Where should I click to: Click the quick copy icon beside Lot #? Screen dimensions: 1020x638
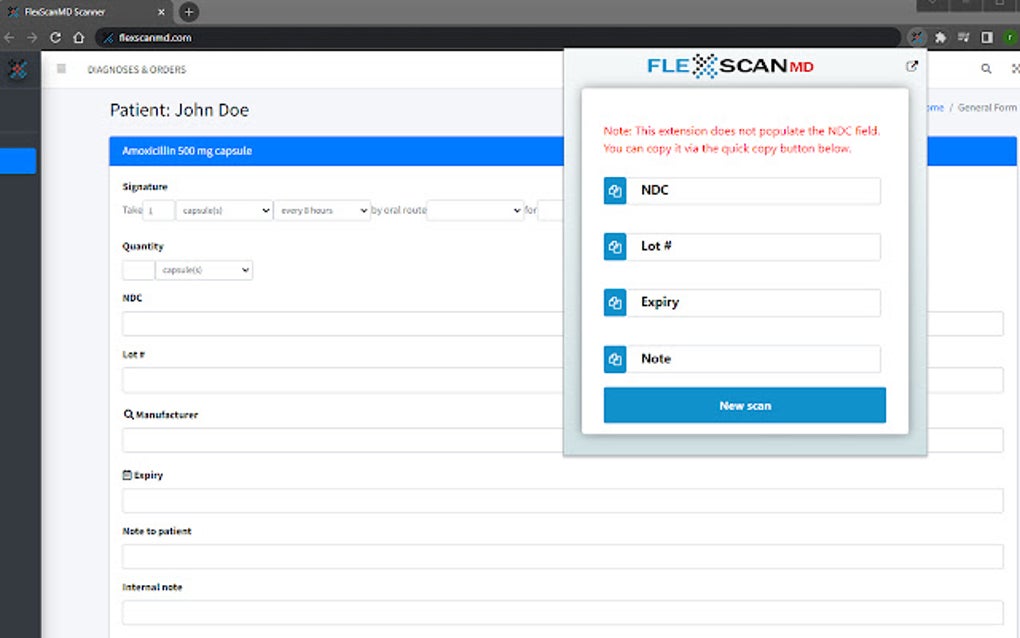click(x=615, y=246)
